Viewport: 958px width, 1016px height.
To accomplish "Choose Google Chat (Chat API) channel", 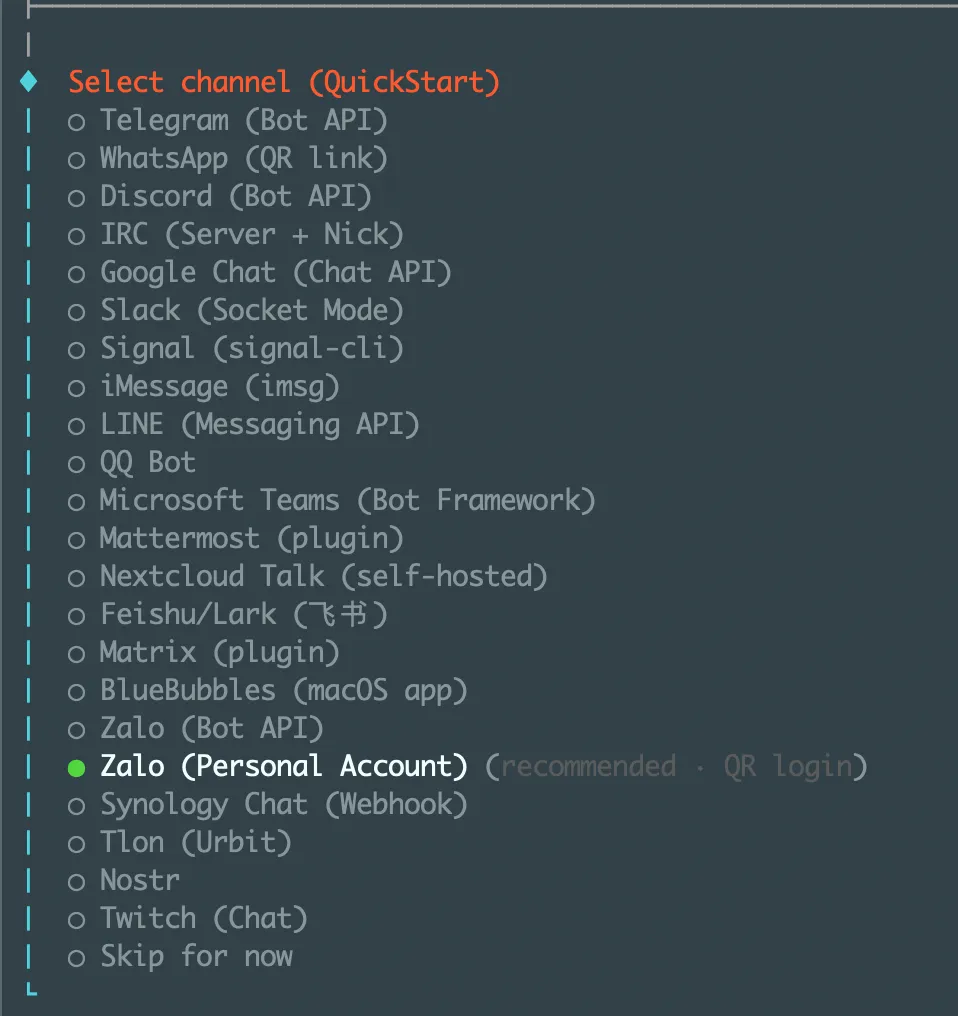I will click(77, 274).
